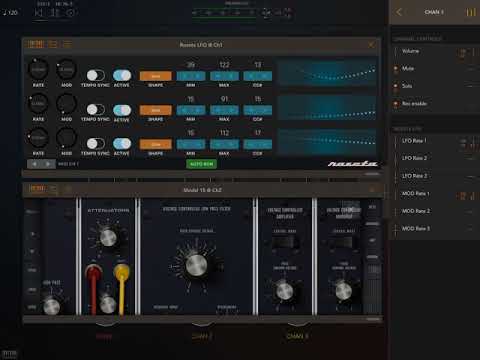This screenshot has height=360, width=480.
Task: Click the red patch cable plug
Action: click(93, 272)
